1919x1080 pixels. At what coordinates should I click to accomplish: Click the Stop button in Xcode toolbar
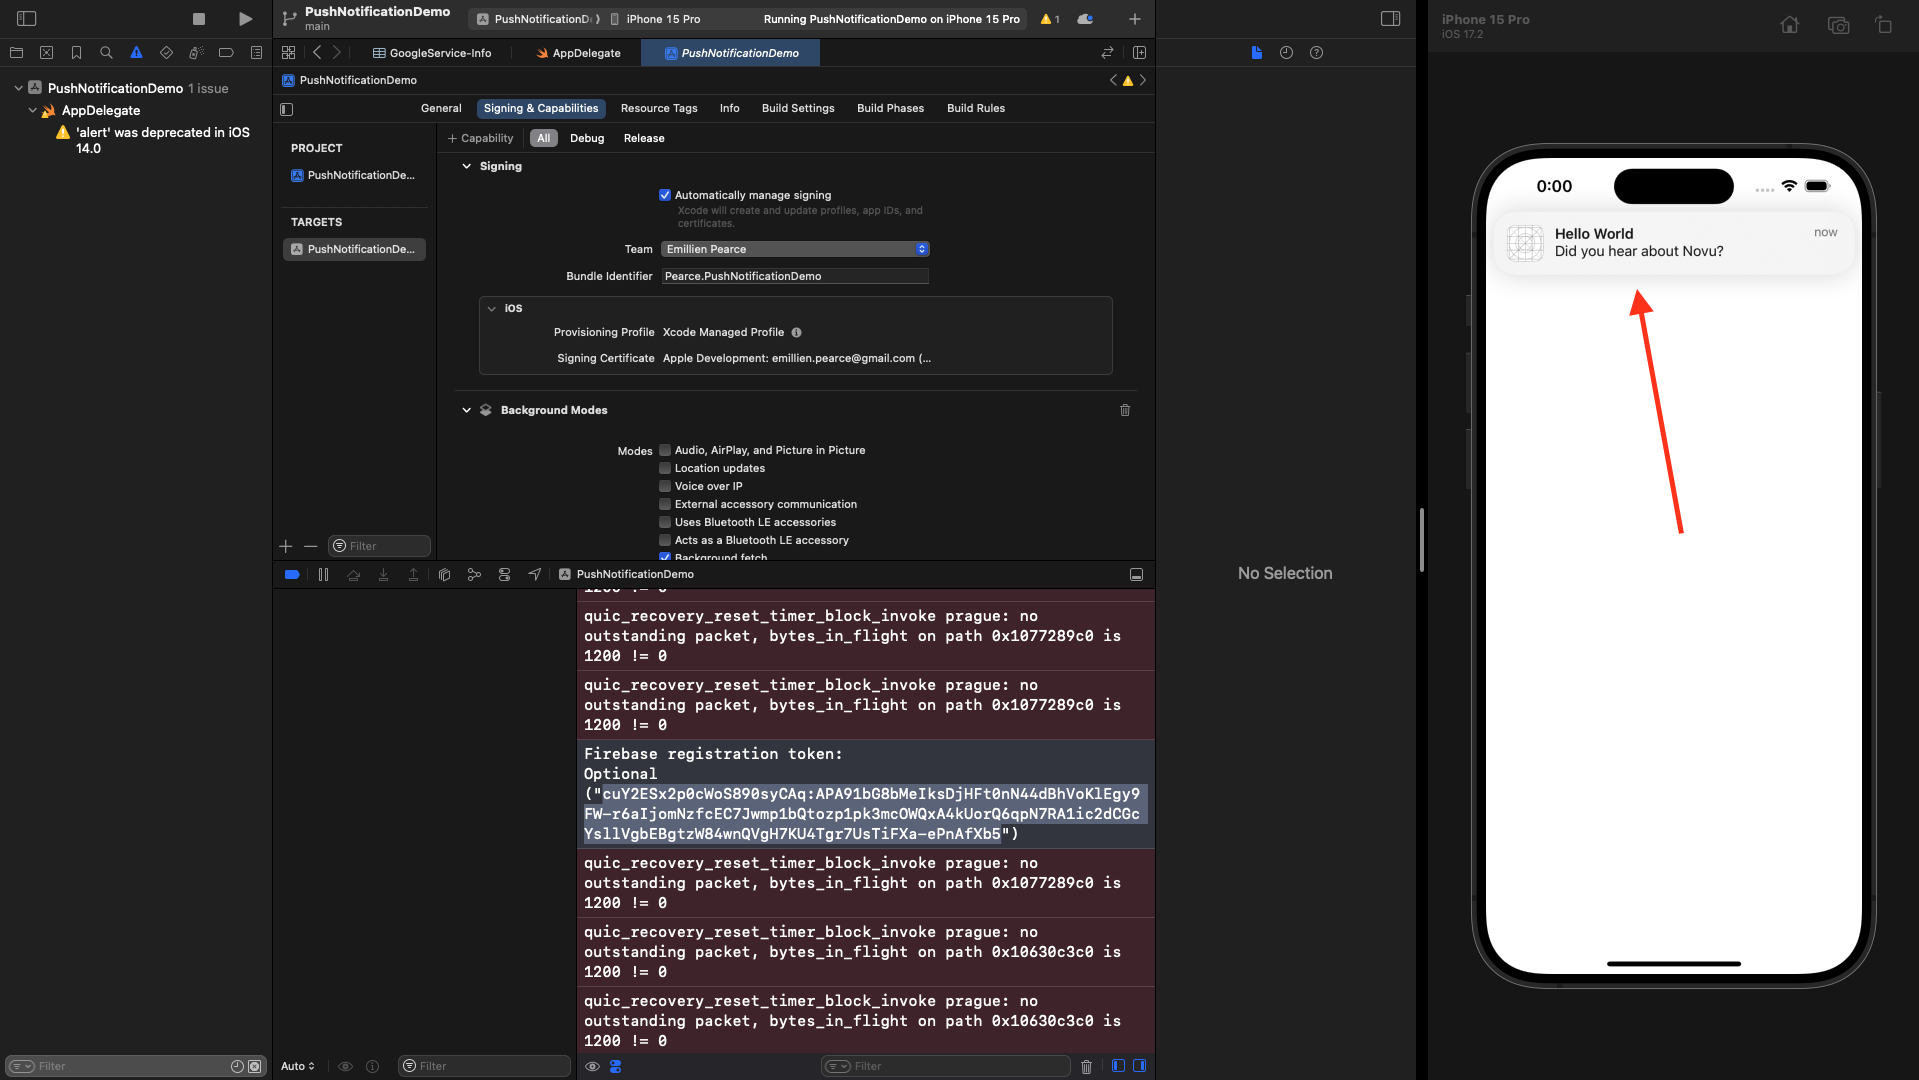click(199, 19)
